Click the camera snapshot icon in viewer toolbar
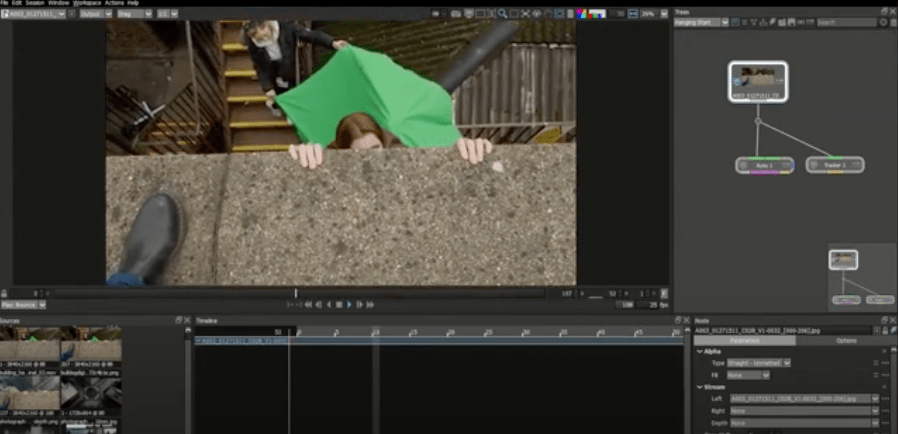The height and width of the screenshot is (434, 898). click(456, 14)
